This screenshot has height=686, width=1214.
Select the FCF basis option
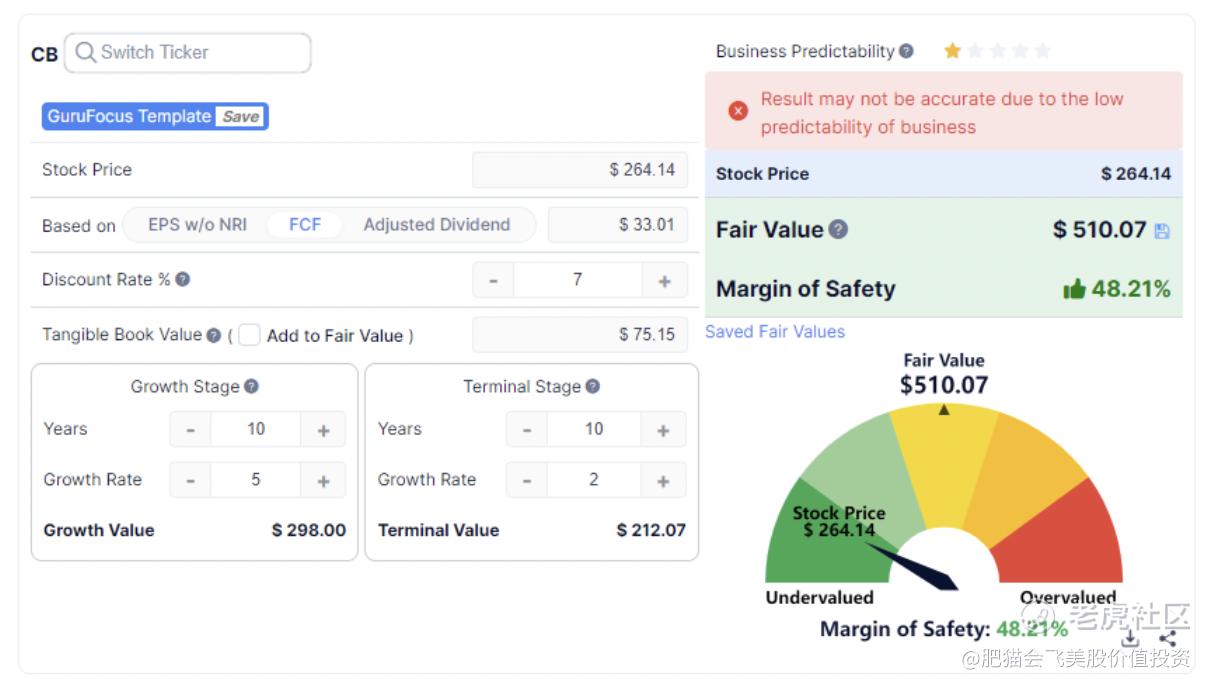(x=305, y=225)
